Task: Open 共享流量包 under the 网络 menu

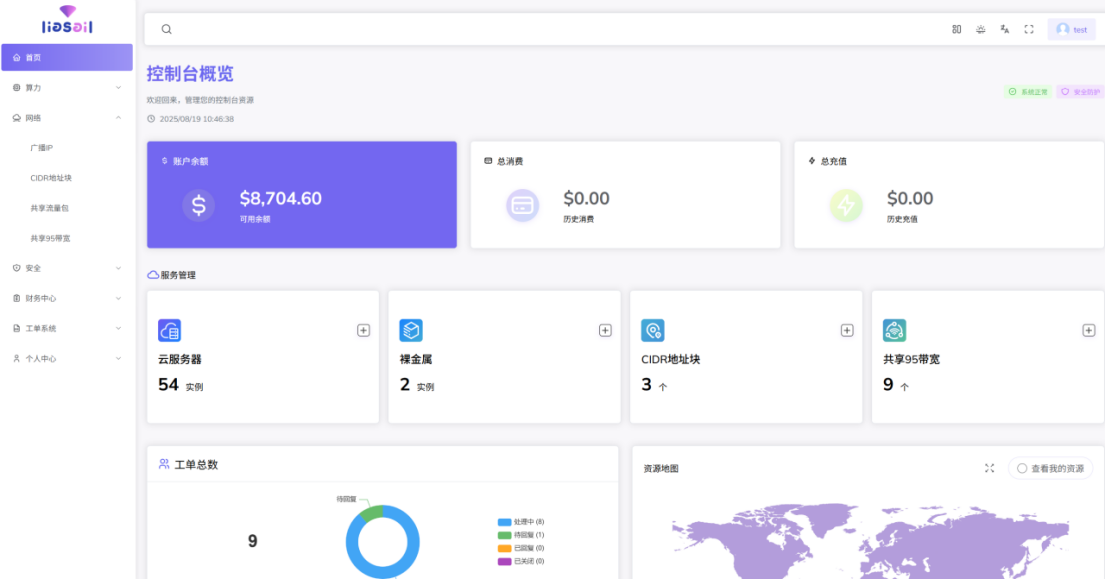Action: (x=50, y=208)
